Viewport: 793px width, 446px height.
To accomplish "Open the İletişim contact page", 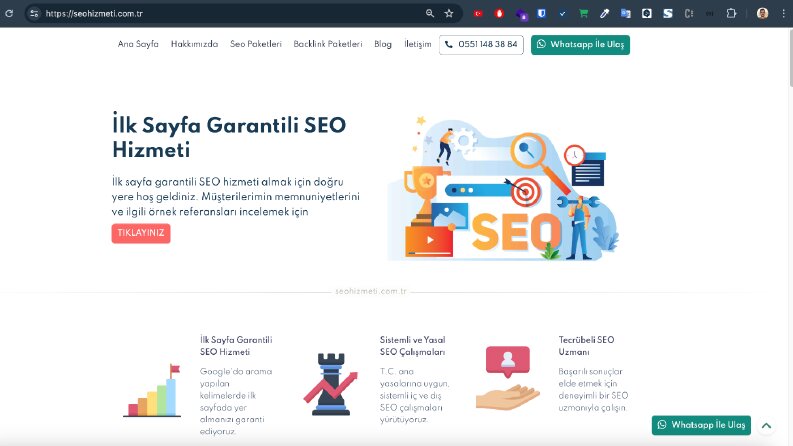I will coord(418,44).
